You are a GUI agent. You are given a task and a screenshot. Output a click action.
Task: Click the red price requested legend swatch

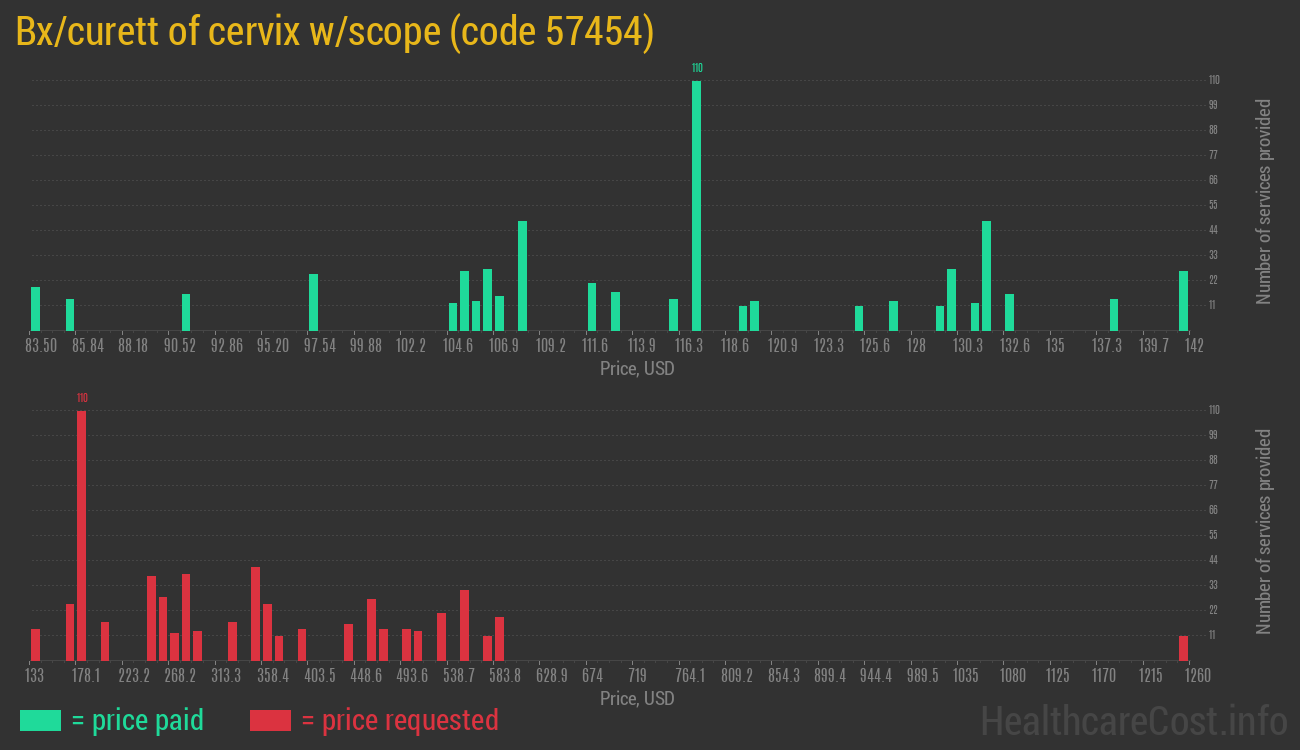pos(270,720)
